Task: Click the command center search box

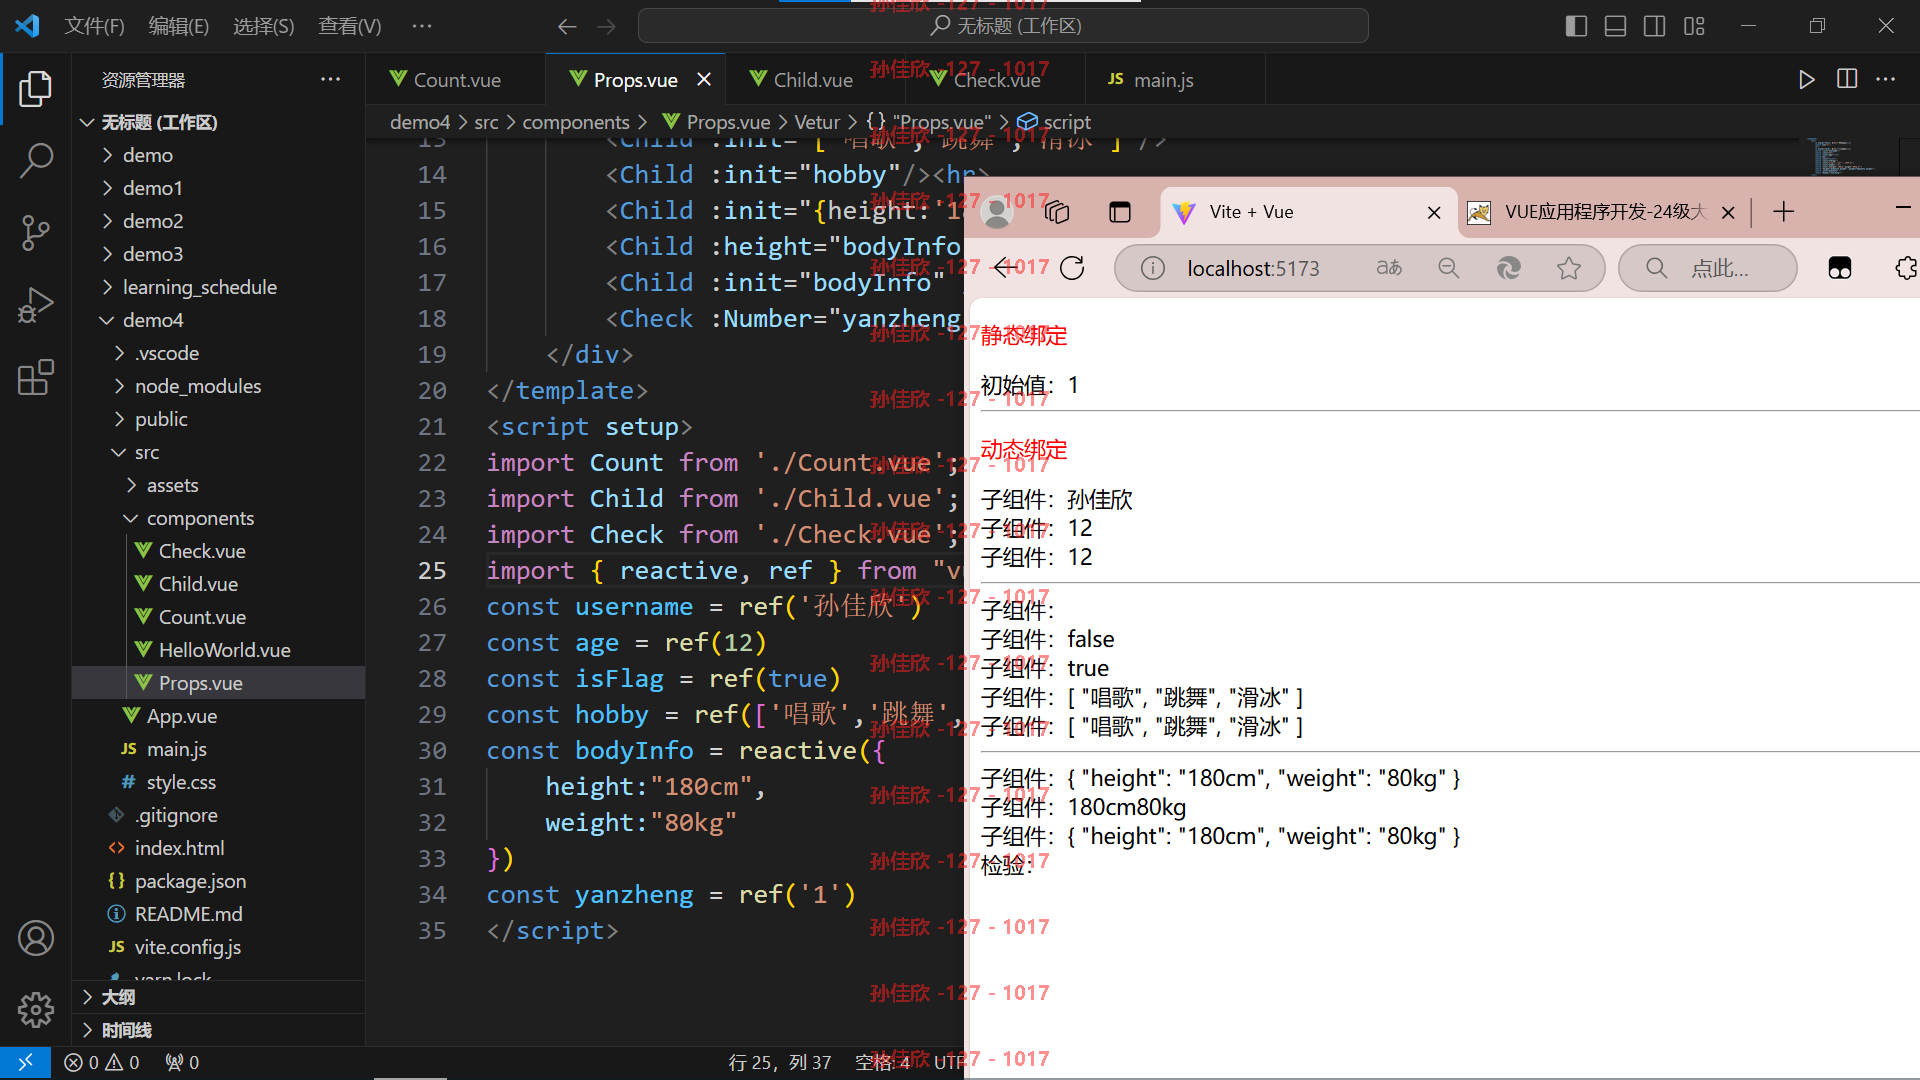Action: (x=1003, y=26)
